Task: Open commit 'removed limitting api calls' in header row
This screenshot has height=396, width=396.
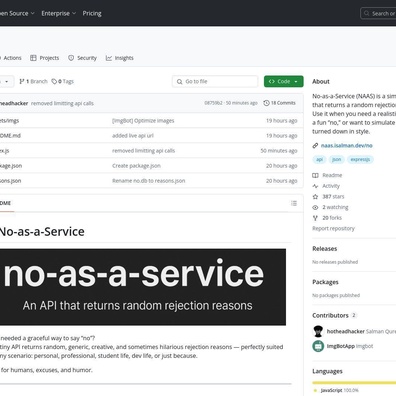Action: (62, 103)
